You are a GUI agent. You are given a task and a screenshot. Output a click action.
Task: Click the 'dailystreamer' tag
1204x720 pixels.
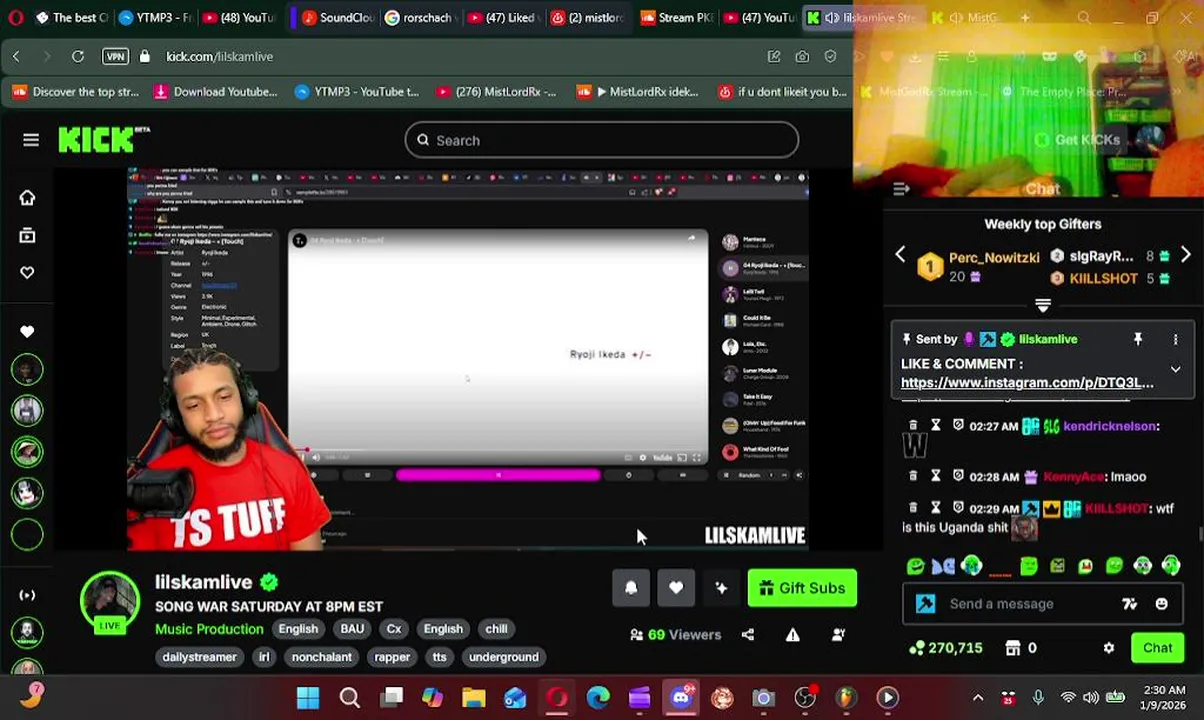[199, 657]
